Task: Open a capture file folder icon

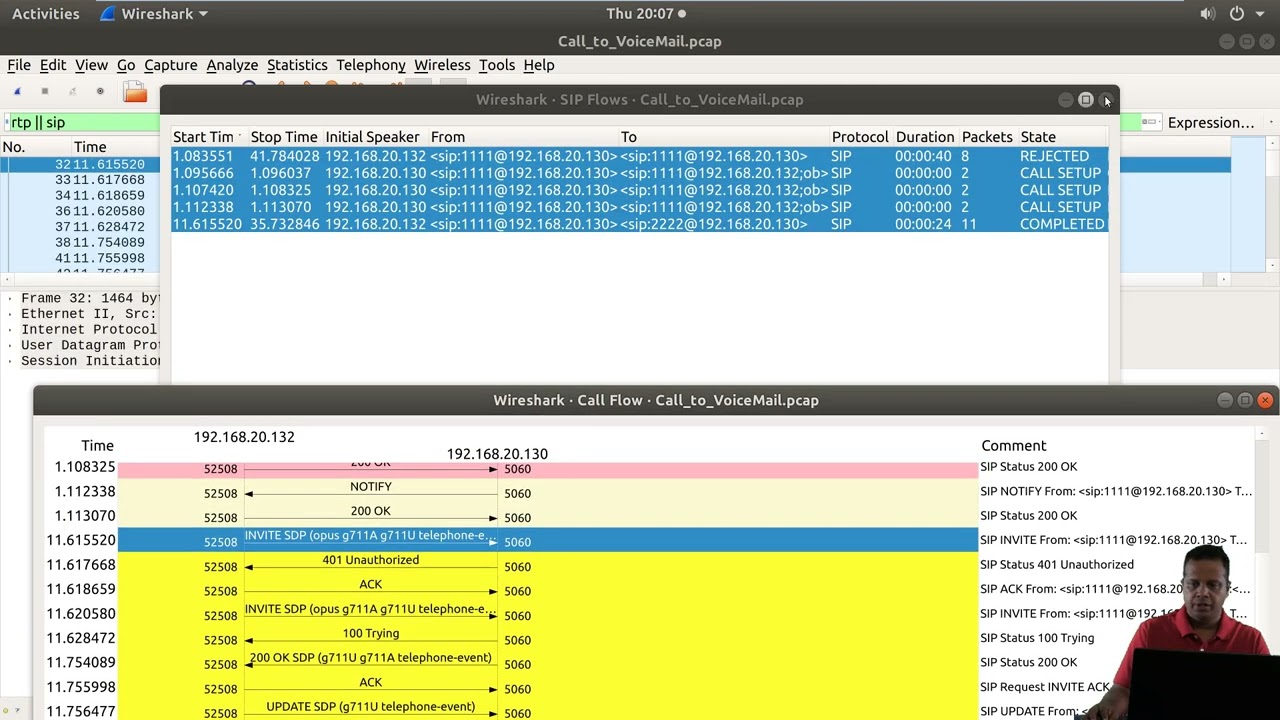Action: pos(135,93)
